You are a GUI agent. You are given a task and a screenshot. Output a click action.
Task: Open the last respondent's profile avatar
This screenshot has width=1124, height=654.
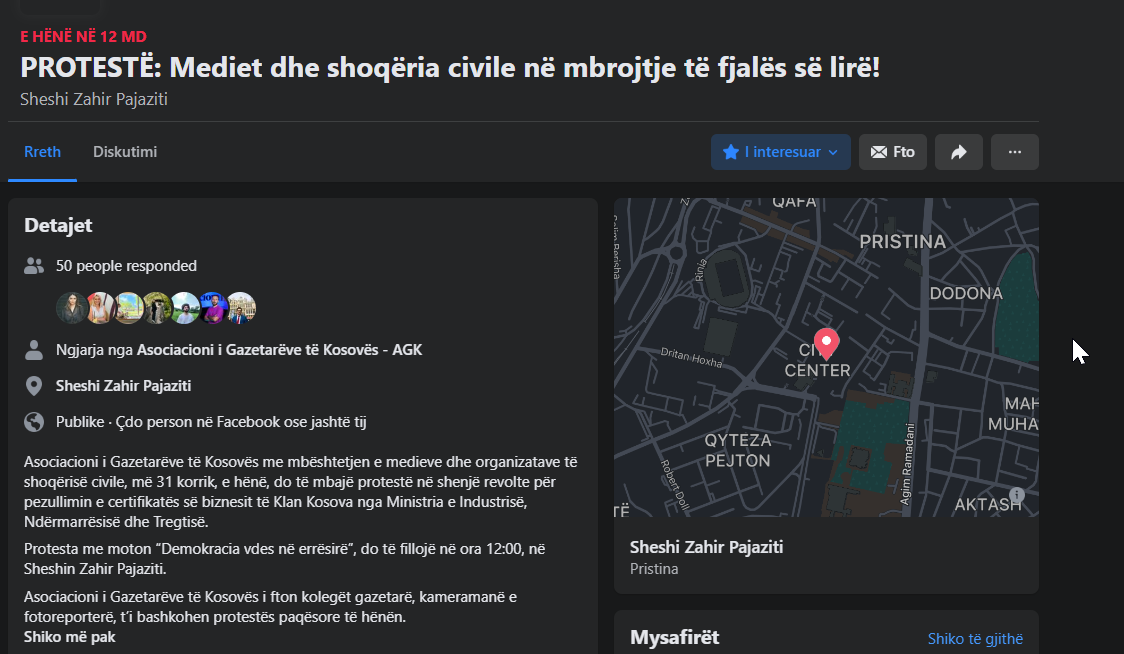(241, 308)
